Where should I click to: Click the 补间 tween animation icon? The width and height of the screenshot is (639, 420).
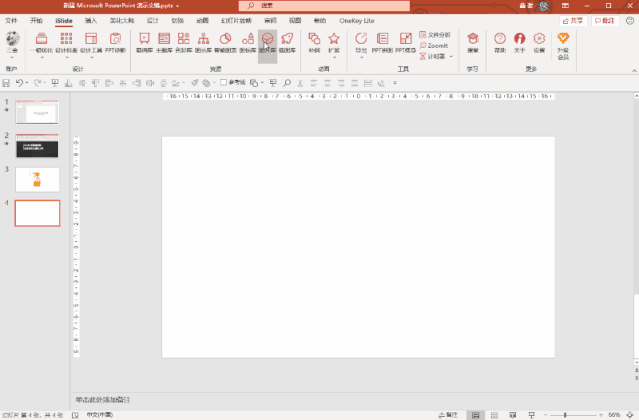[314, 39]
